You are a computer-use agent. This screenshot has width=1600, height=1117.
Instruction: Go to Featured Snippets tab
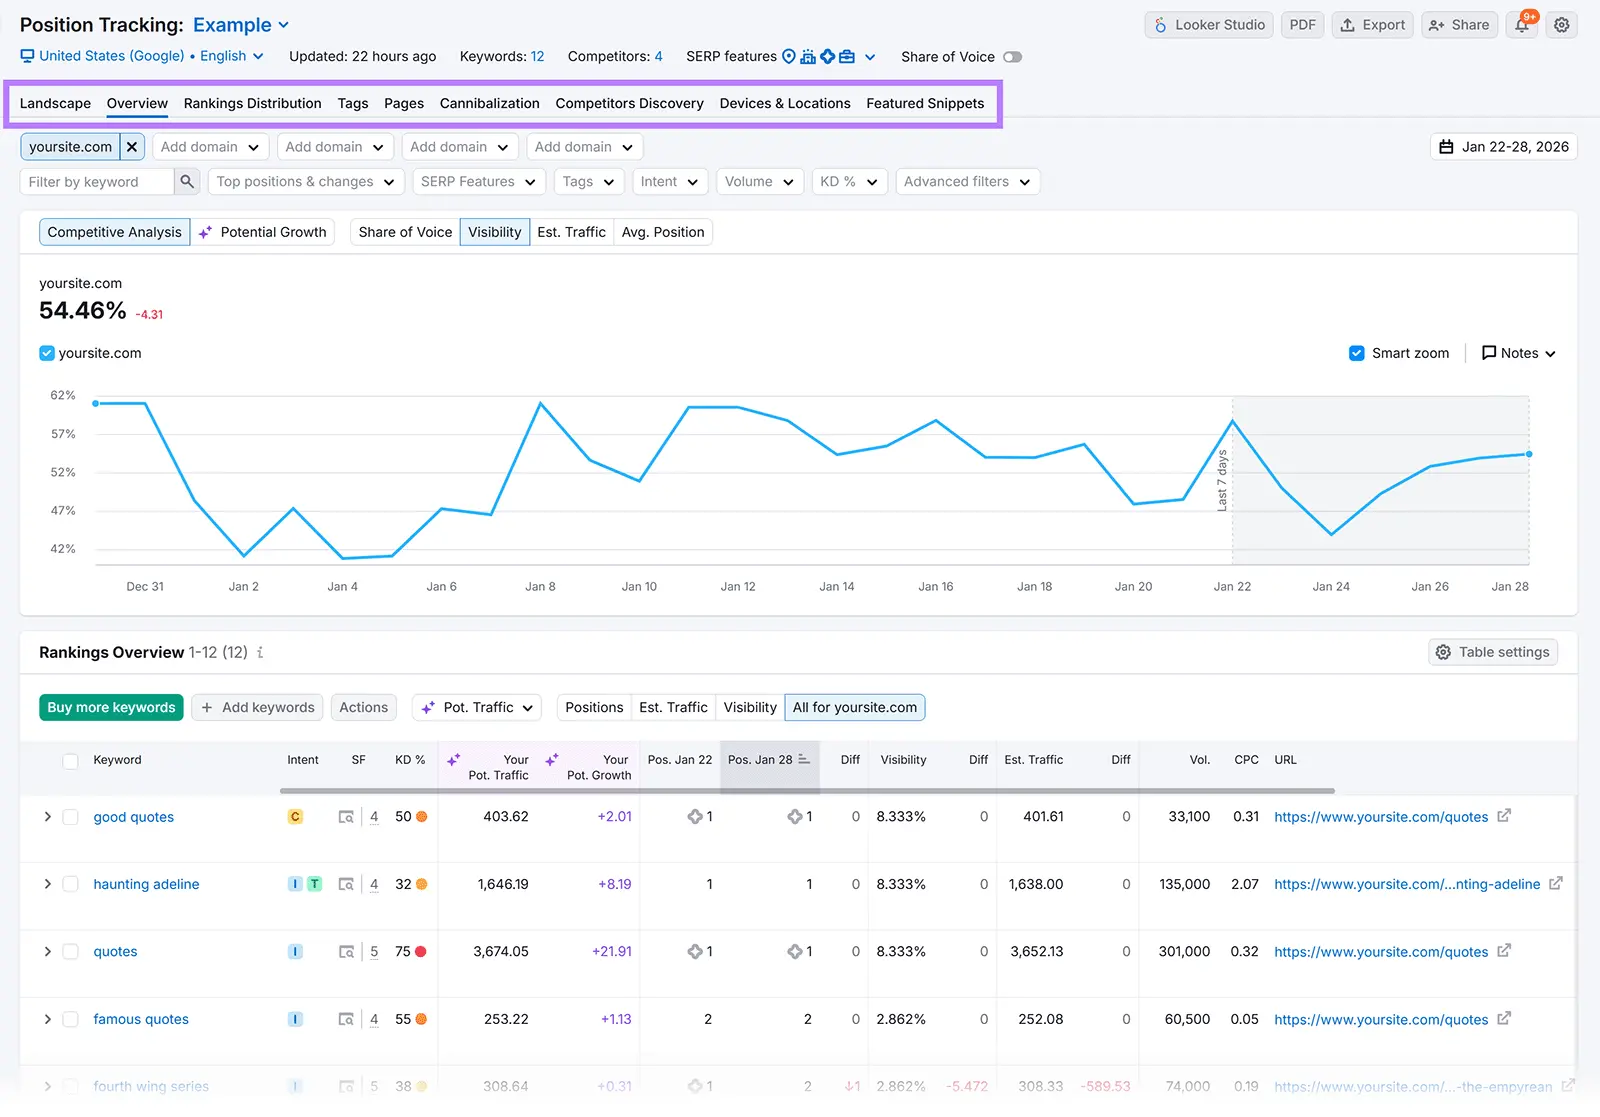coord(925,103)
